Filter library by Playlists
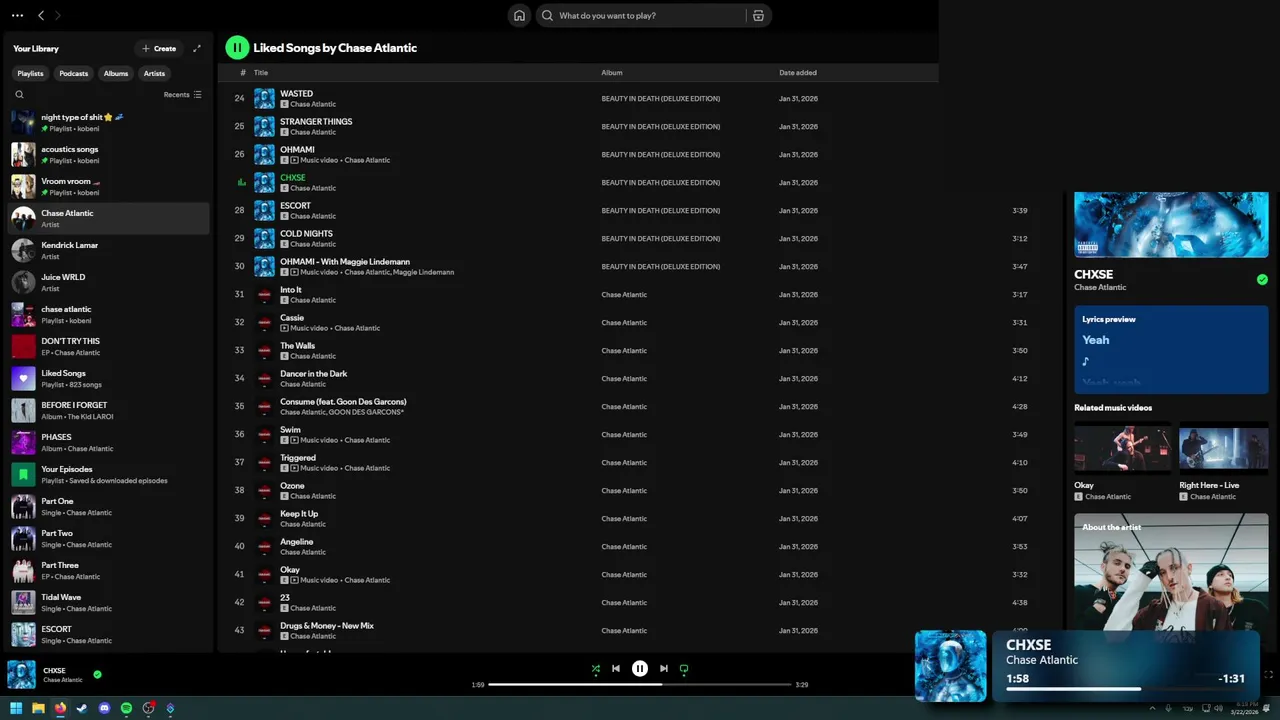This screenshot has width=1280, height=720. pyautogui.click(x=31, y=73)
